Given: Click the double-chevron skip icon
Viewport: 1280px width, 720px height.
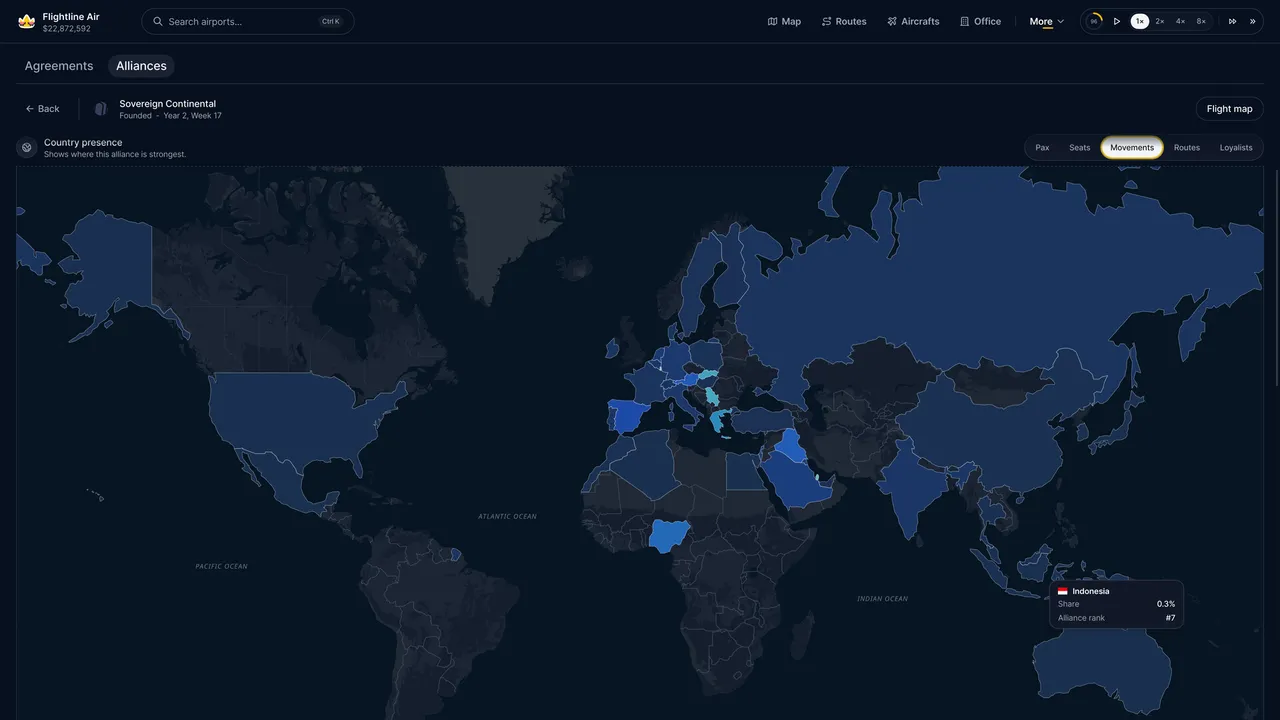Looking at the screenshot, I should pos(1252,21).
